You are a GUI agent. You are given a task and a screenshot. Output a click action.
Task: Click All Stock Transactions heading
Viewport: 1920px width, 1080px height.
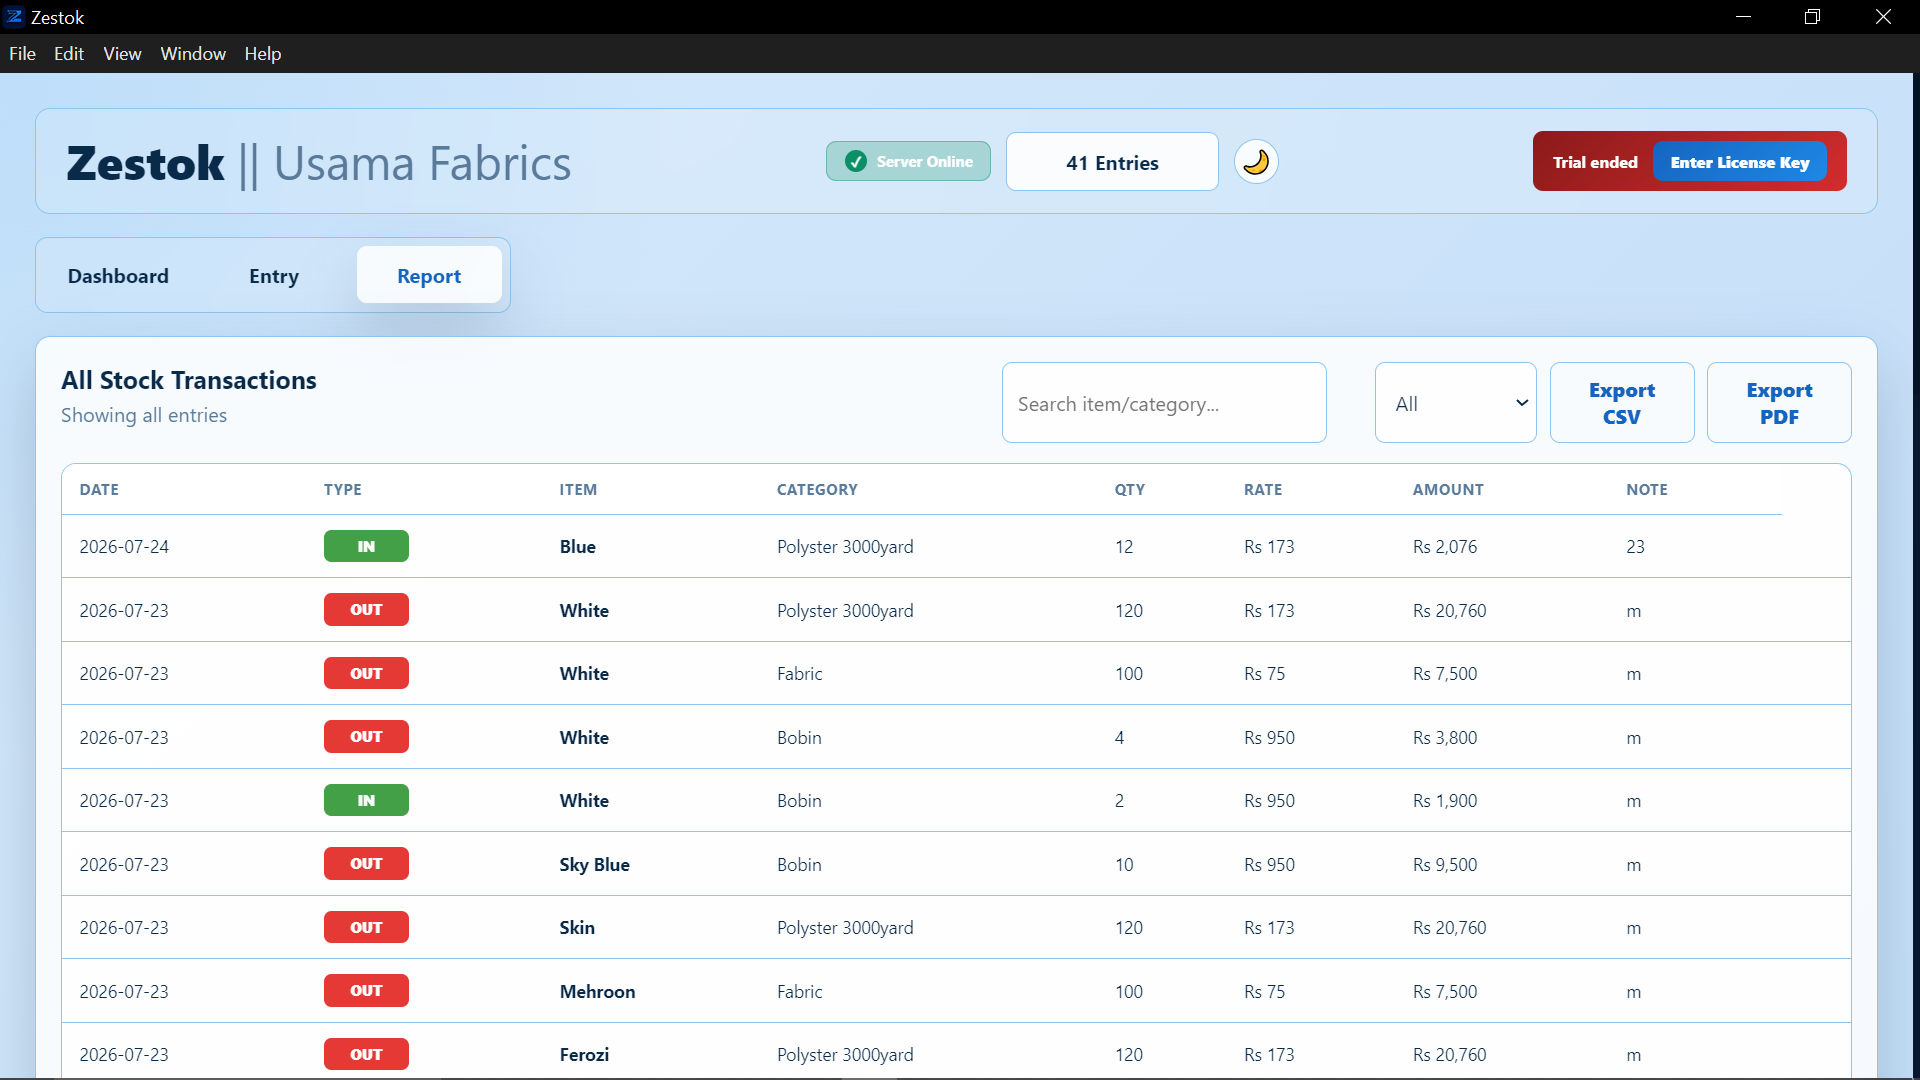pyautogui.click(x=189, y=381)
